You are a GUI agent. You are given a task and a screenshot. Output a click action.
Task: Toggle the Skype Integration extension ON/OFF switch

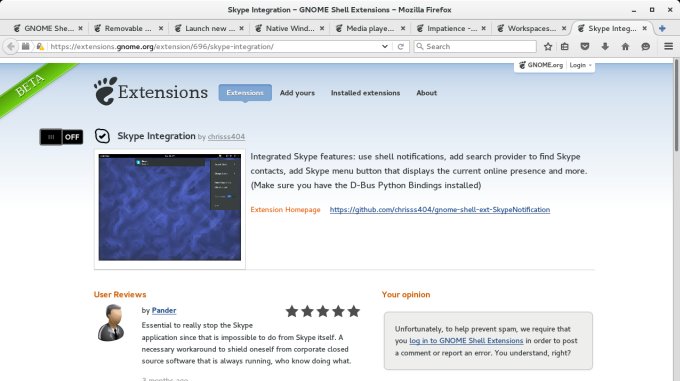(61, 137)
